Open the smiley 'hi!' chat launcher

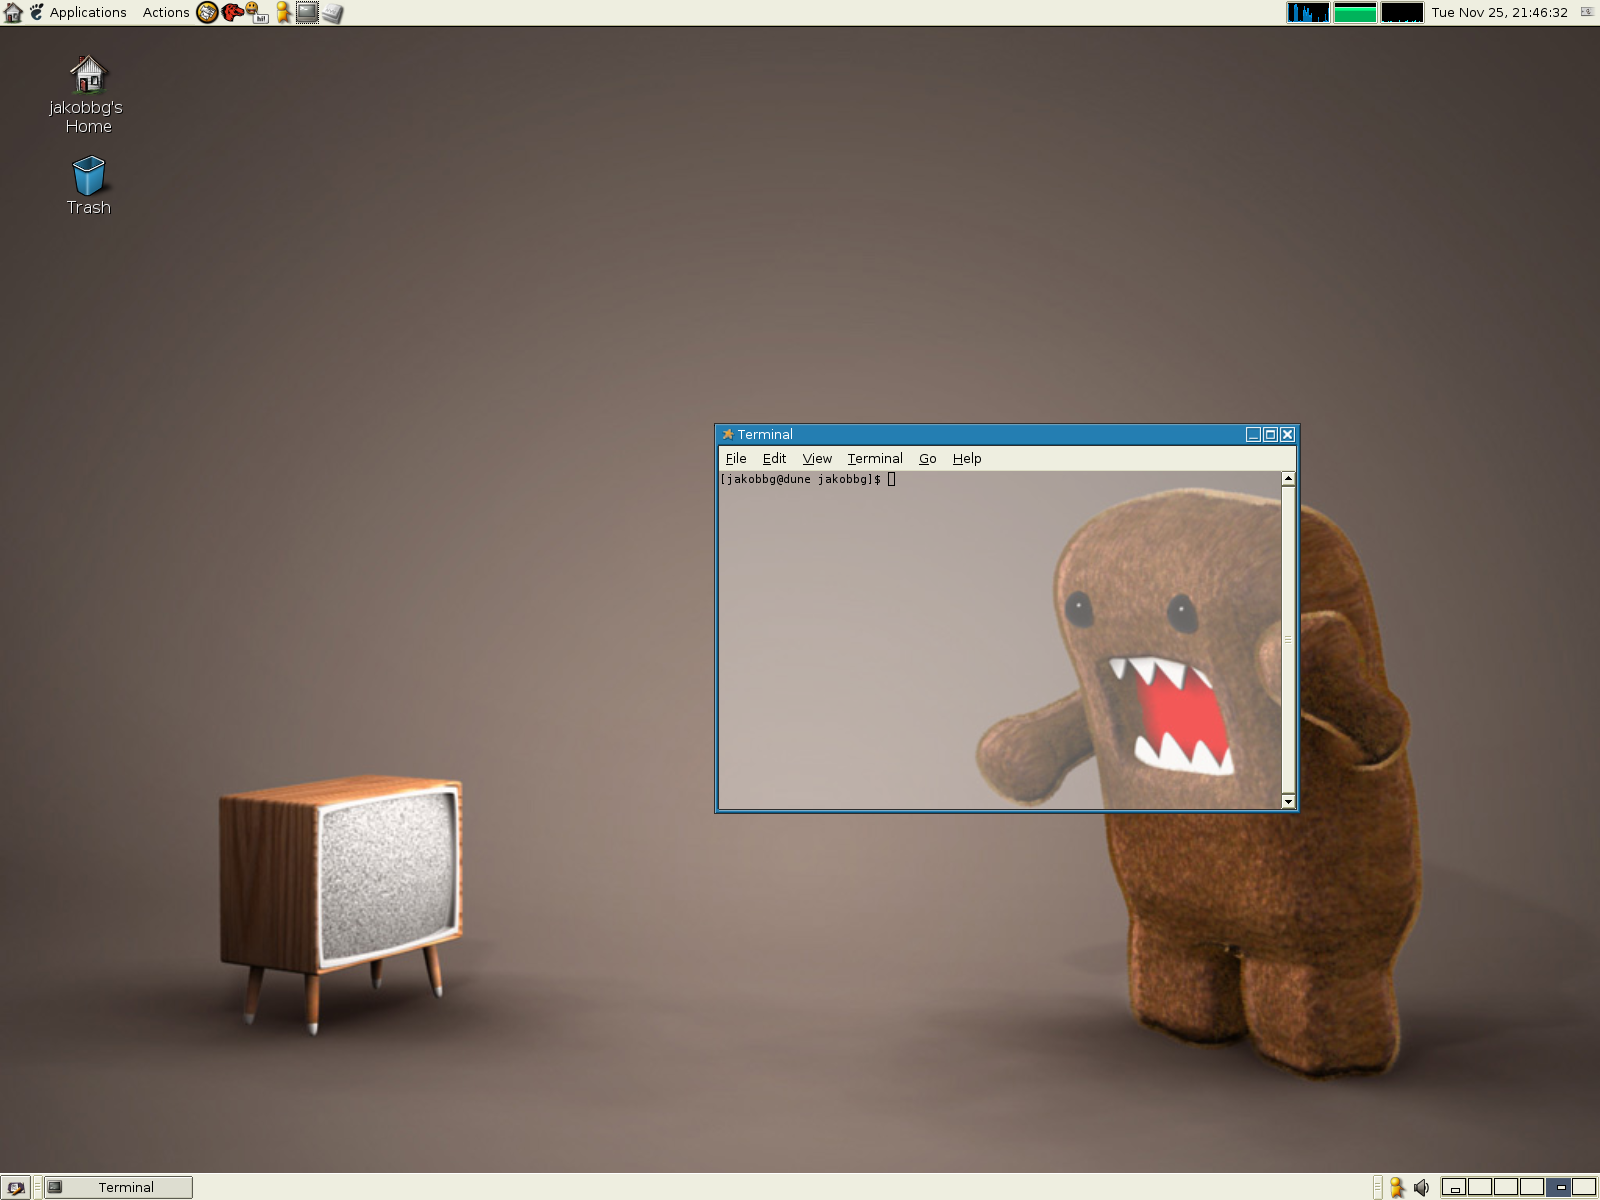258,12
